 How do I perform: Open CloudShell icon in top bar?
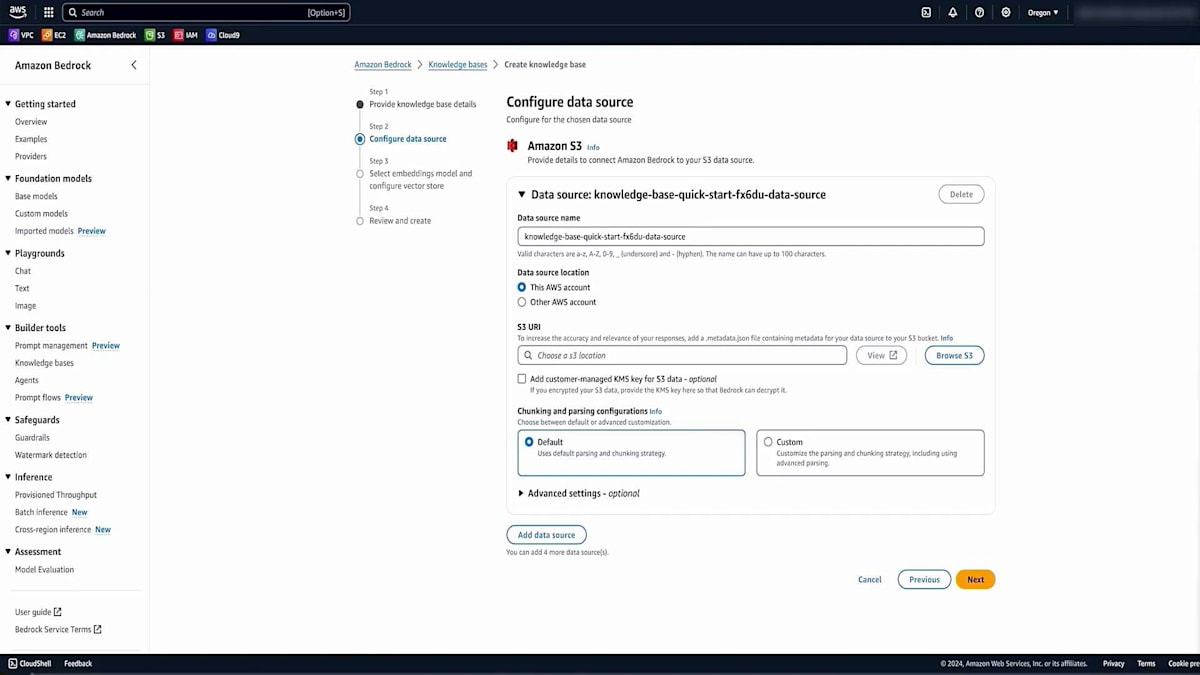pos(926,13)
